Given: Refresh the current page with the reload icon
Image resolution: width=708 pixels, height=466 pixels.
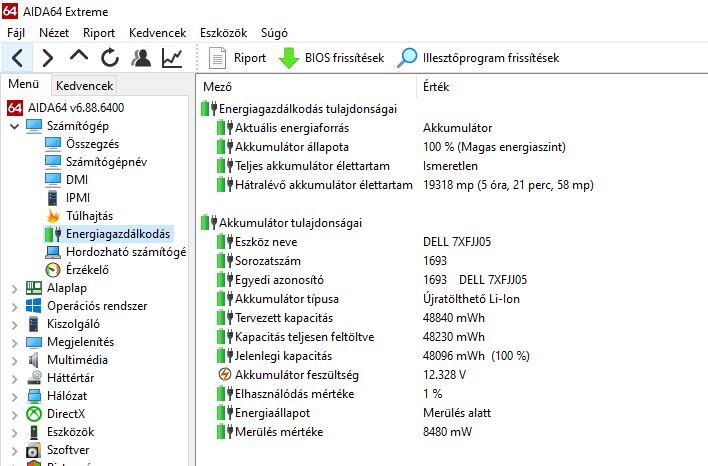Looking at the screenshot, I should coord(110,58).
